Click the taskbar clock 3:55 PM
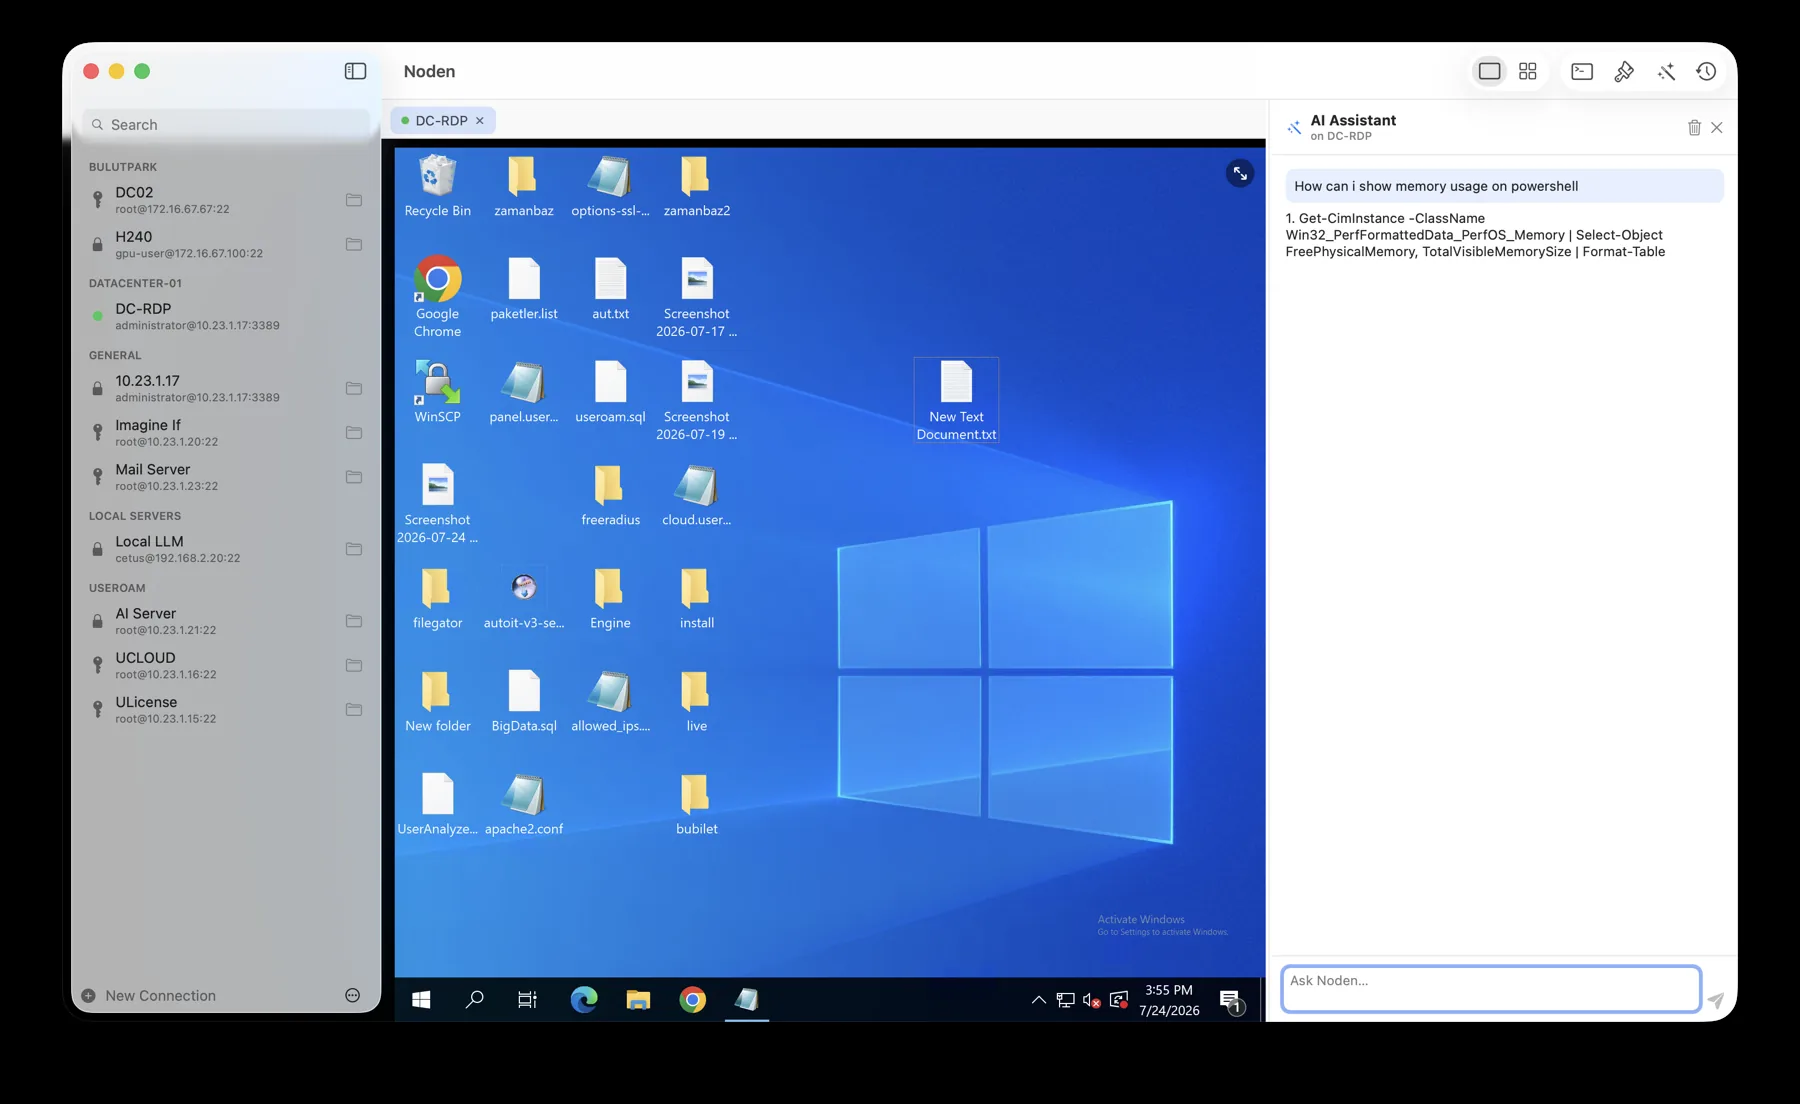The height and width of the screenshot is (1104, 1800). (x=1169, y=1000)
